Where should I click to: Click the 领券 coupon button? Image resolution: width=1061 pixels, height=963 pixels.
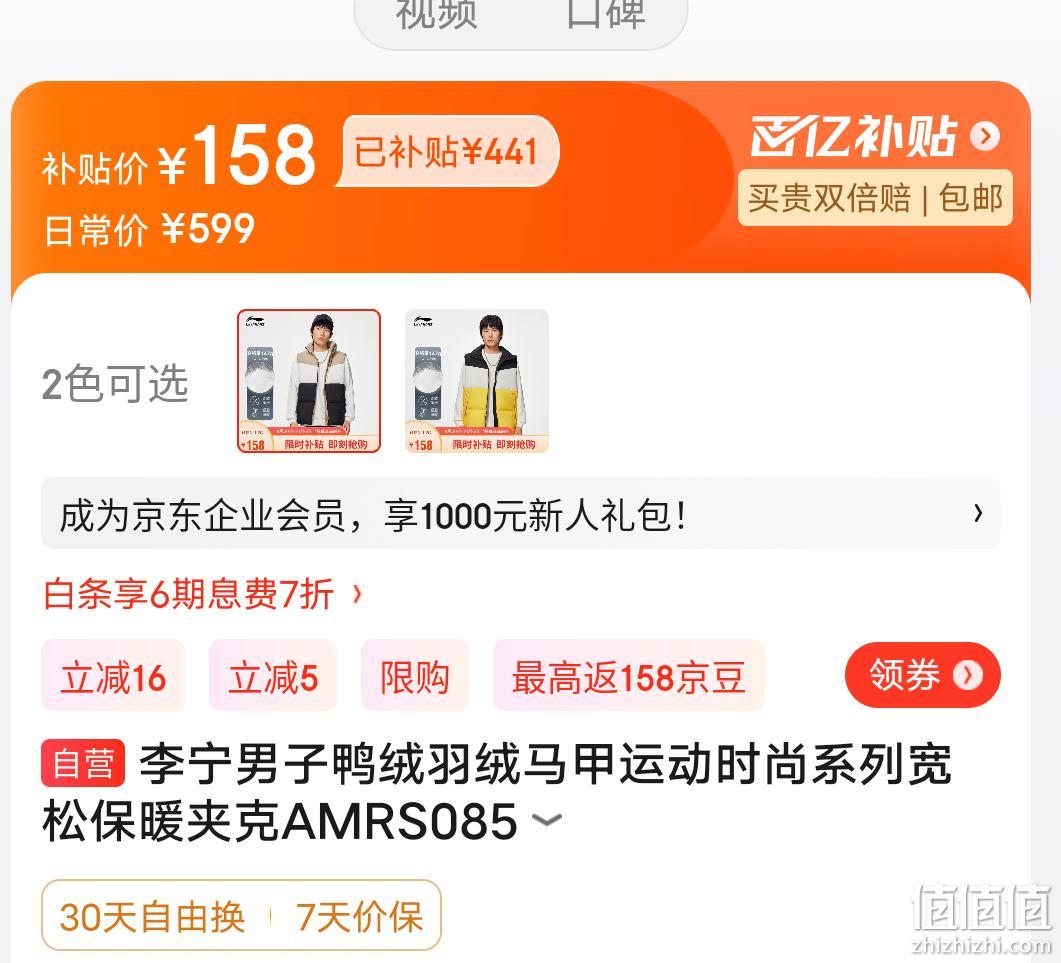pos(923,675)
